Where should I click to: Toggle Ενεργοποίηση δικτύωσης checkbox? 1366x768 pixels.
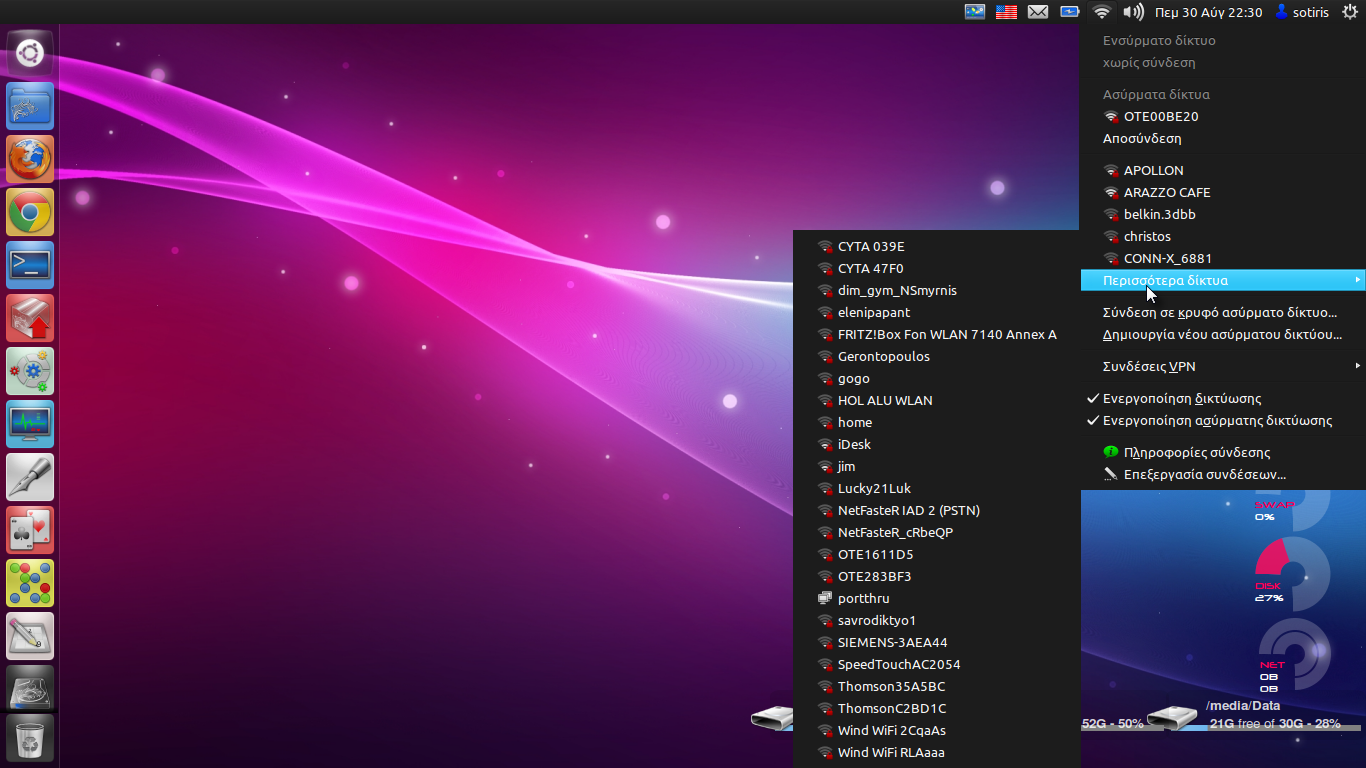[x=1182, y=398]
